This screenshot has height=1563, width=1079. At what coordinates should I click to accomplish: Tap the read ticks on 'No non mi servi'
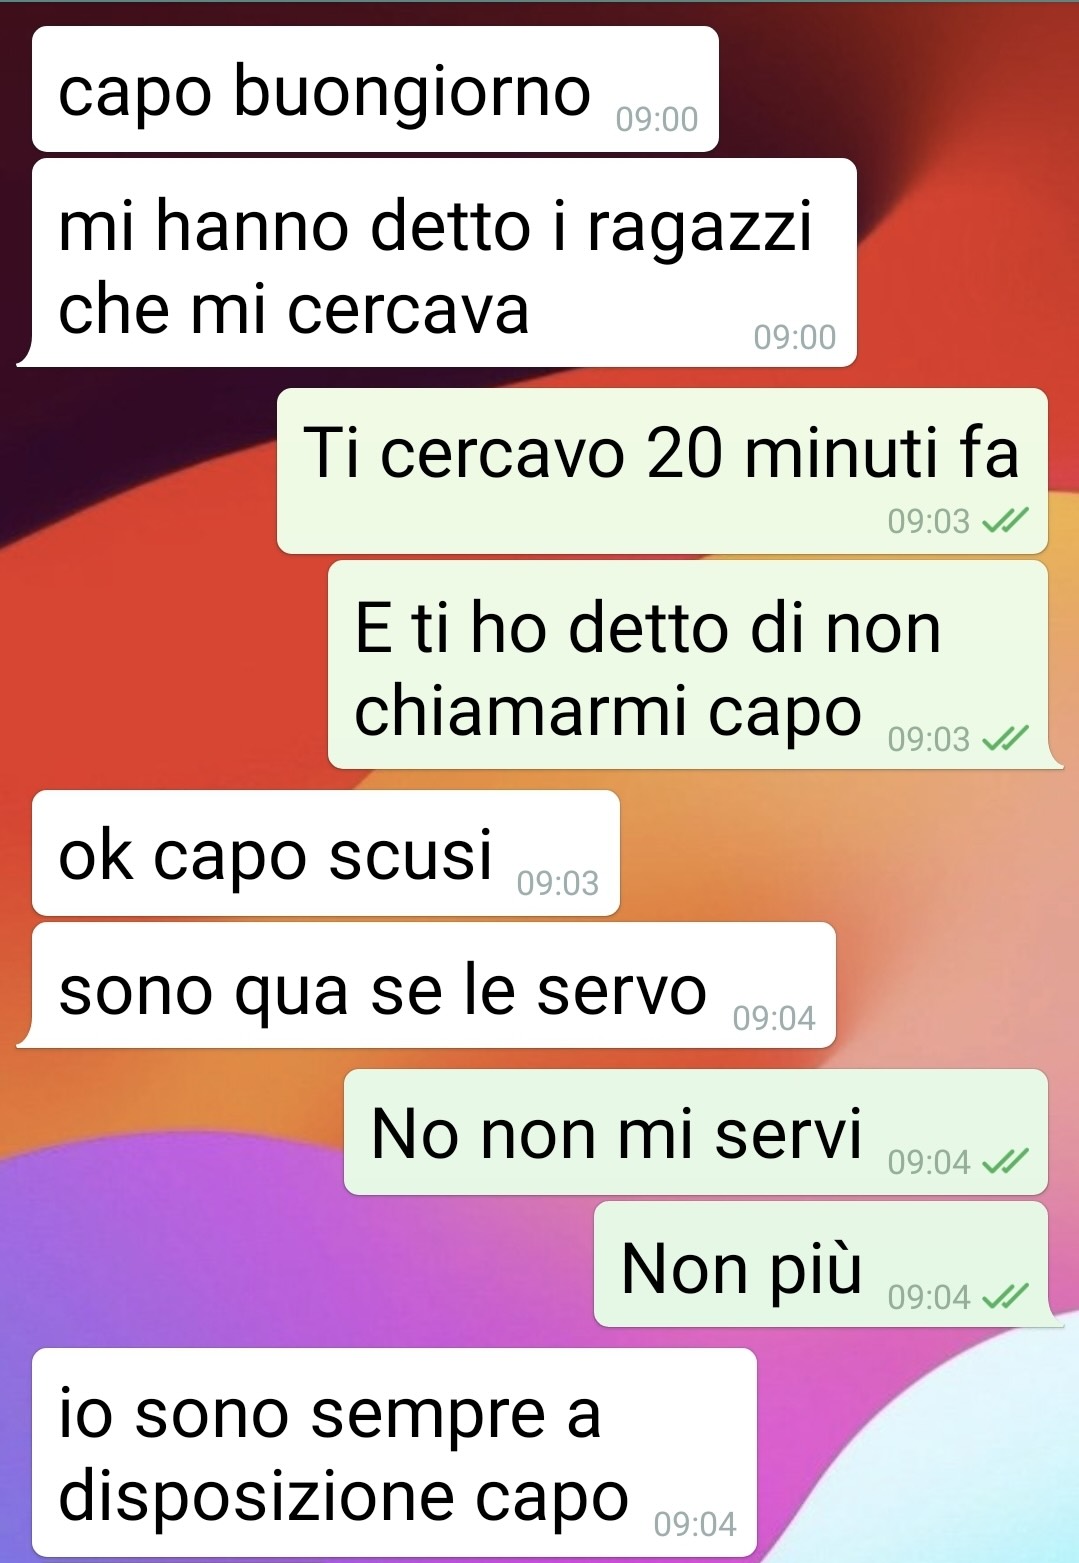1005,1161
